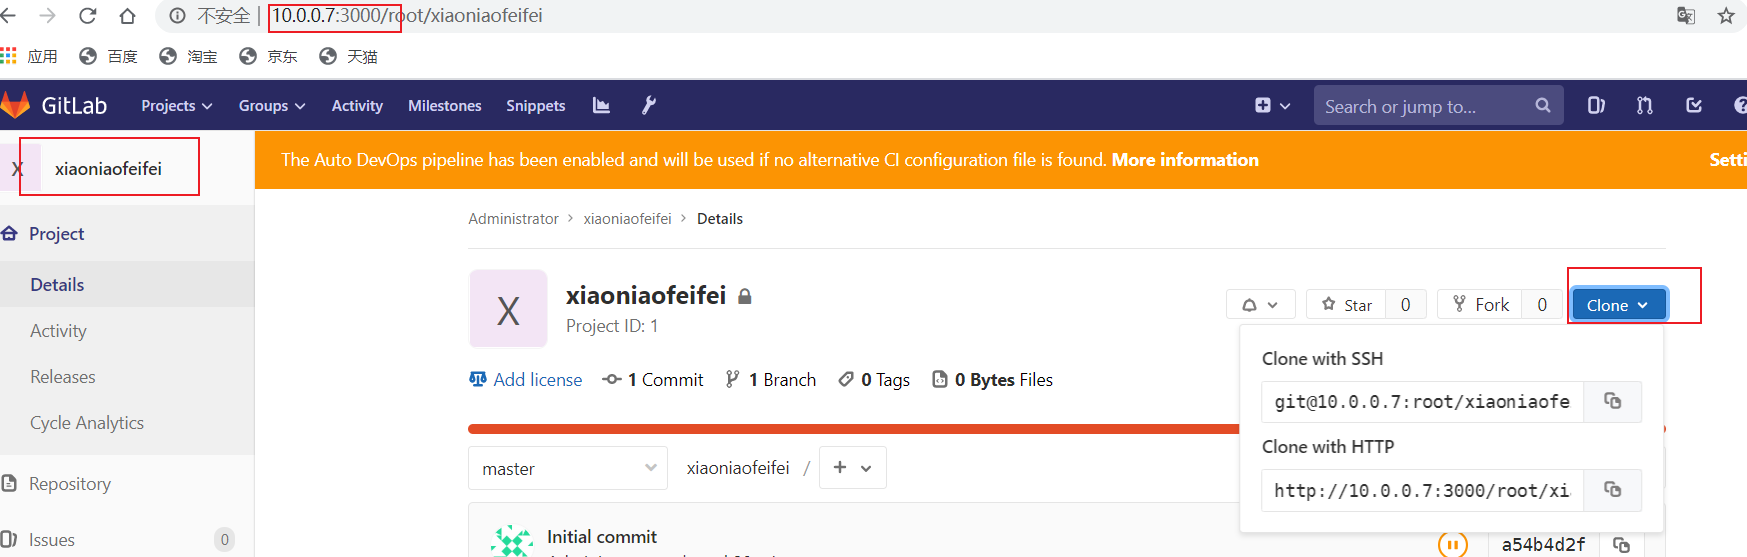Copy the SSH clone URL
1747x557 pixels.
1612,401
